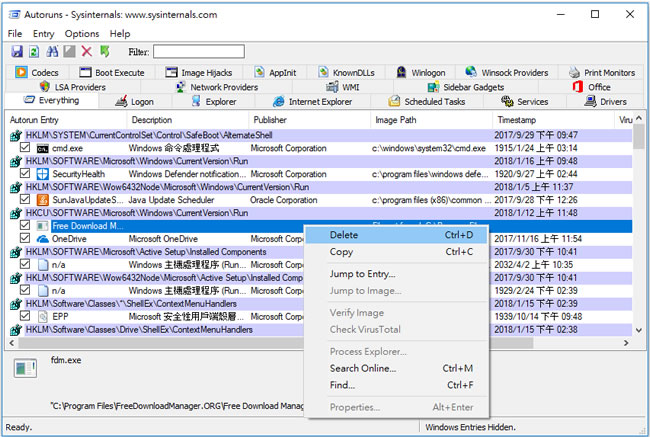
Task: Click horizontal scrollbar right arrow
Action: pyautogui.click(x=626, y=343)
